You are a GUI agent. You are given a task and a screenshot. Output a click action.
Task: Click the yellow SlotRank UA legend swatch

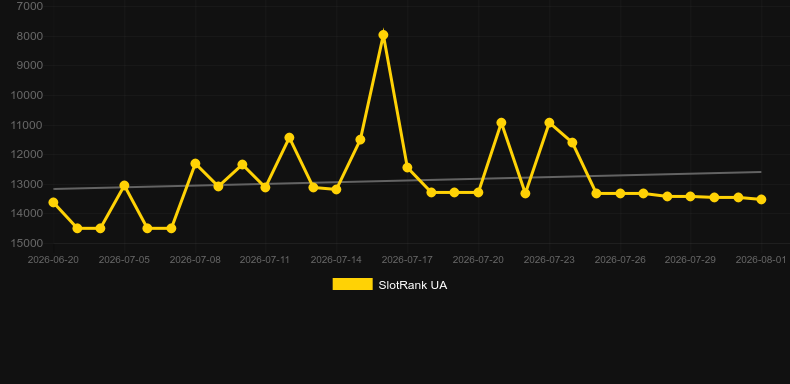pos(353,284)
